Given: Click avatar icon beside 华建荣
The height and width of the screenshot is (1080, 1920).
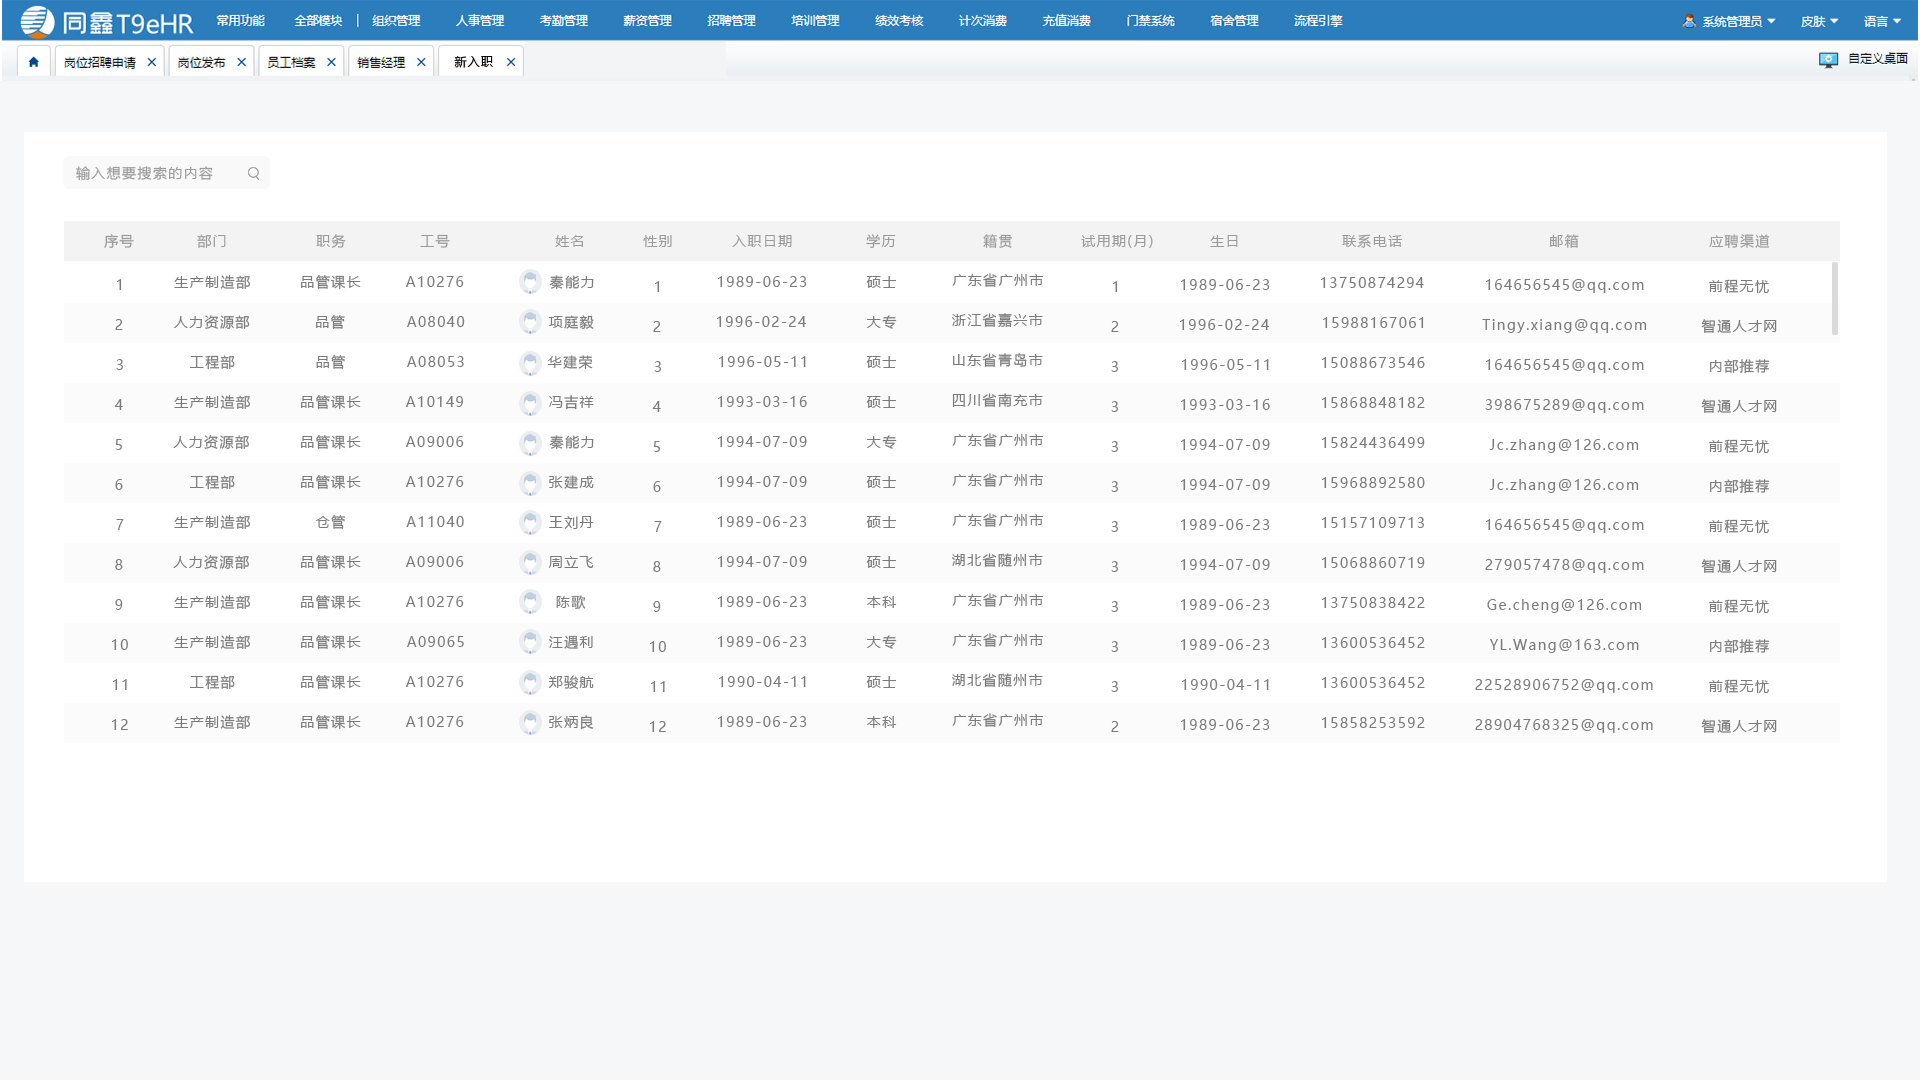Looking at the screenshot, I should (x=530, y=362).
